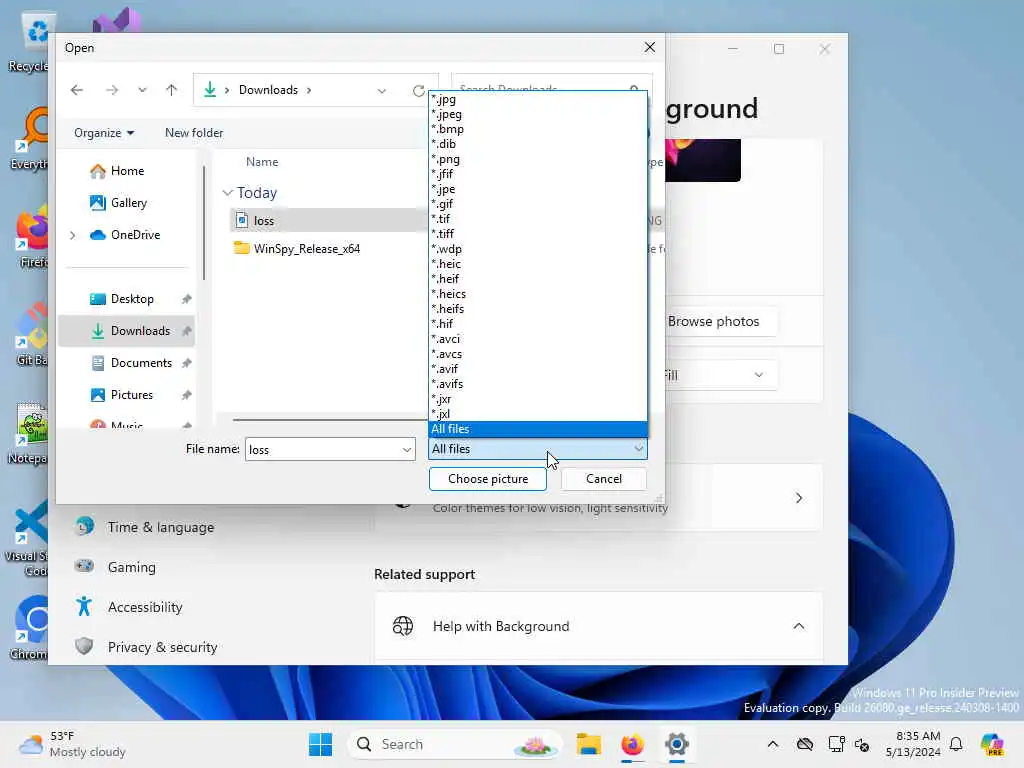Sort by the Name column header
1024x768 pixels.
click(x=262, y=162)
